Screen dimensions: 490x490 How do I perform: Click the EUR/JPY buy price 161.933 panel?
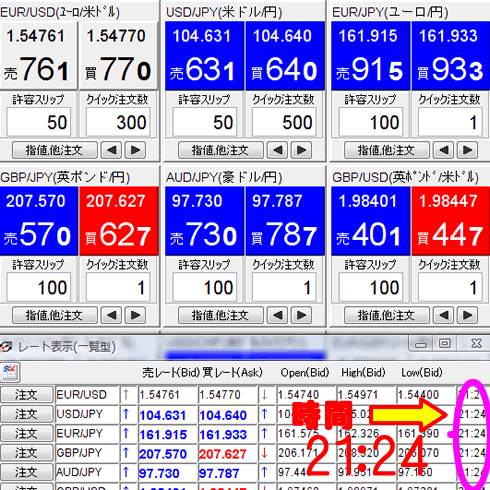[x=451, y=56]
